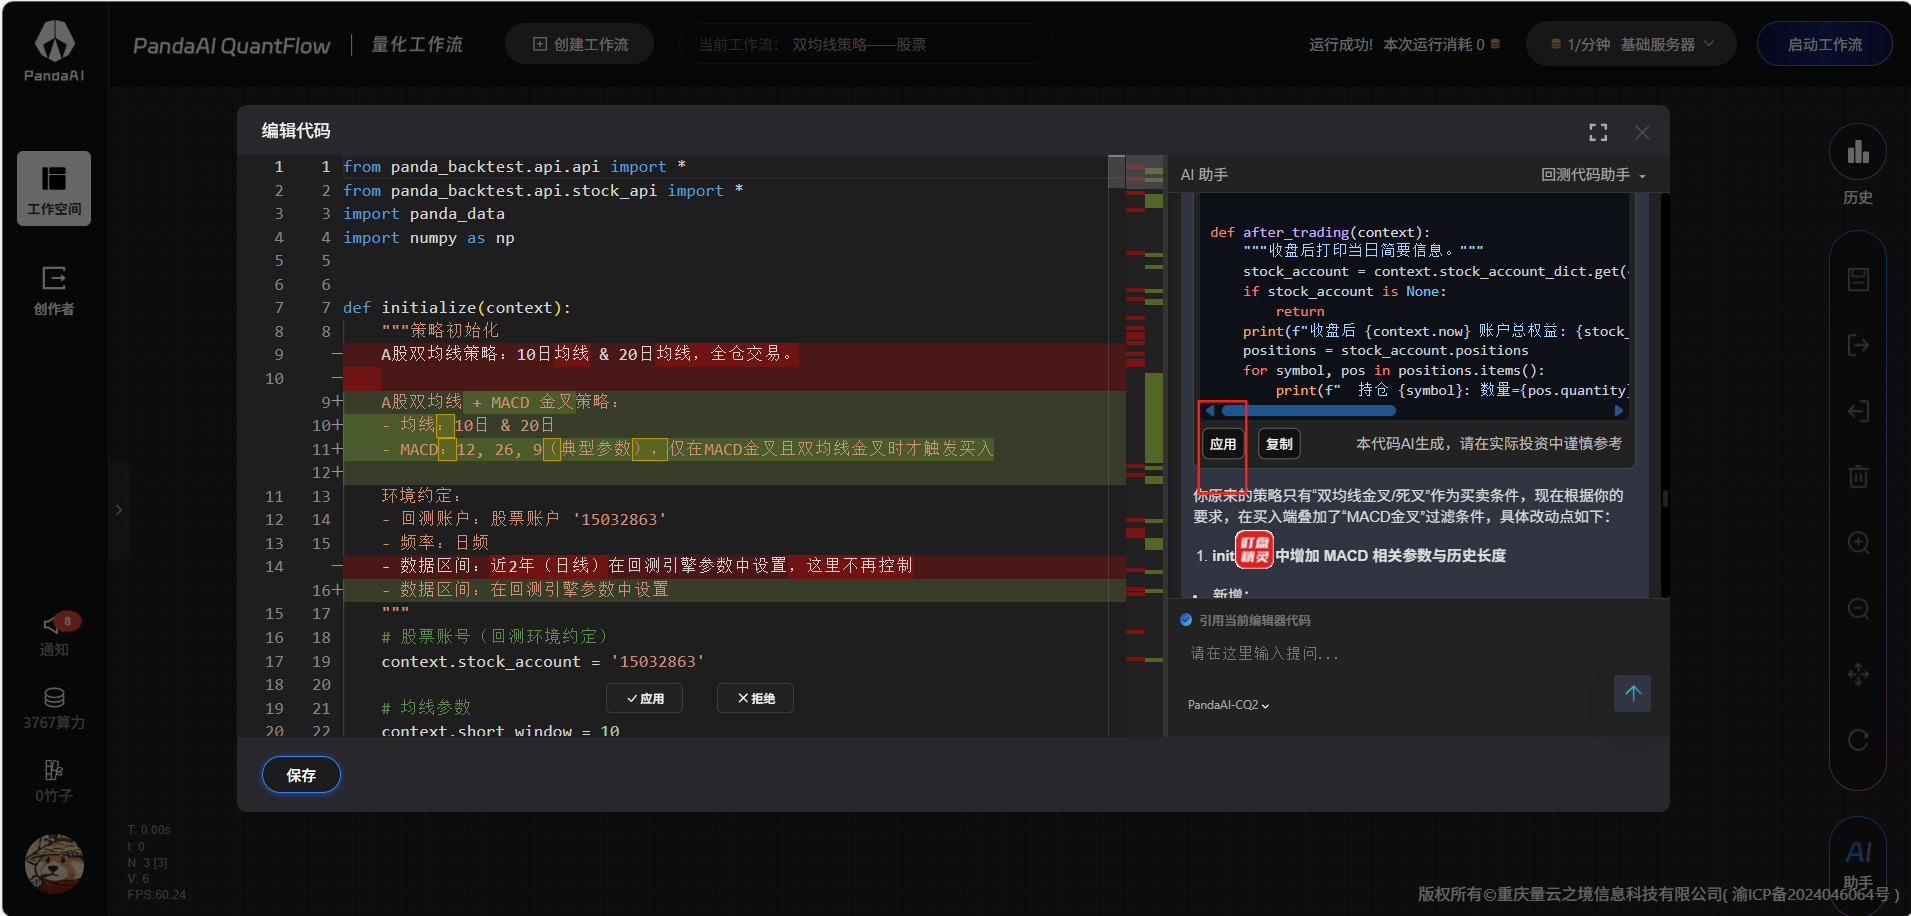Click the removed line 'A股双均线策略：10日均线 & 20日均线'
This screenshot has width=1911, height=916.
point(588,354)
